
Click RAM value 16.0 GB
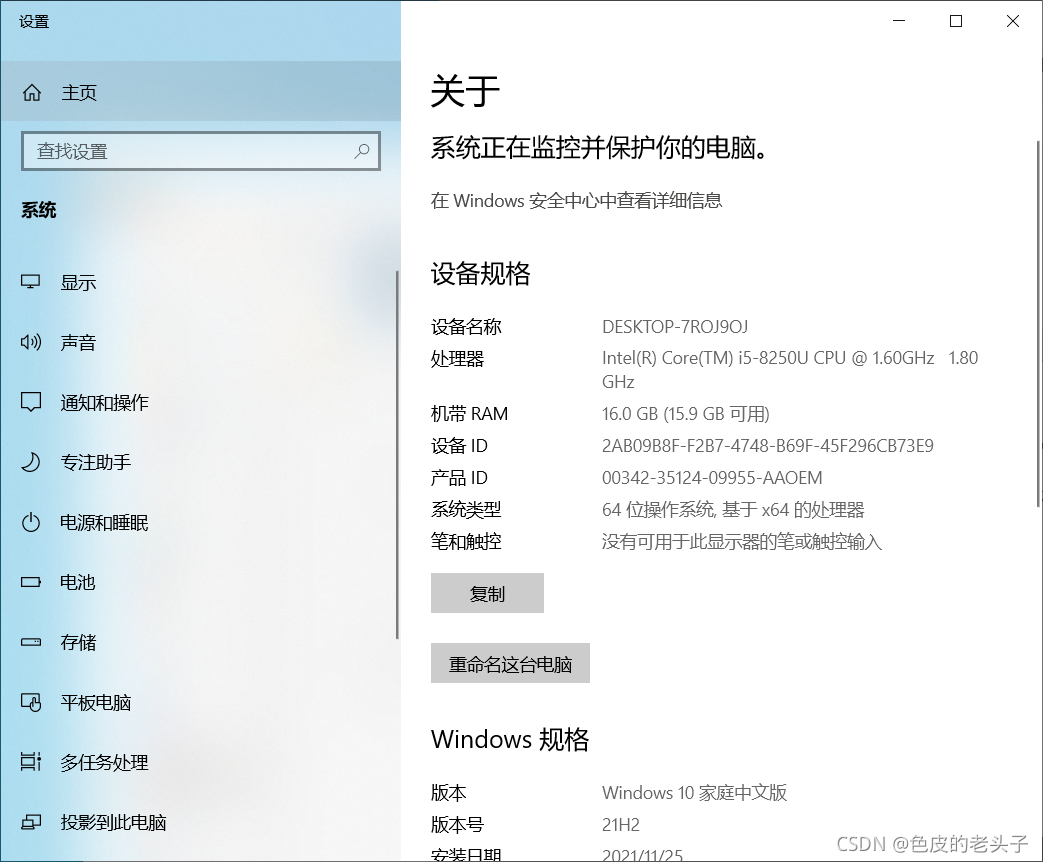[x=685, y=414]
